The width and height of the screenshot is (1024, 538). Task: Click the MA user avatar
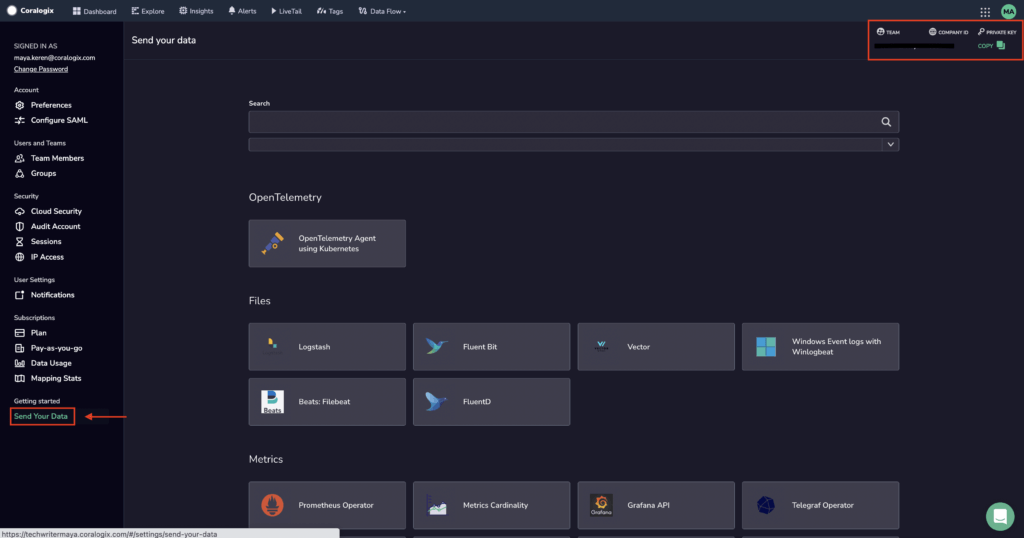[x=1008, y=11]
